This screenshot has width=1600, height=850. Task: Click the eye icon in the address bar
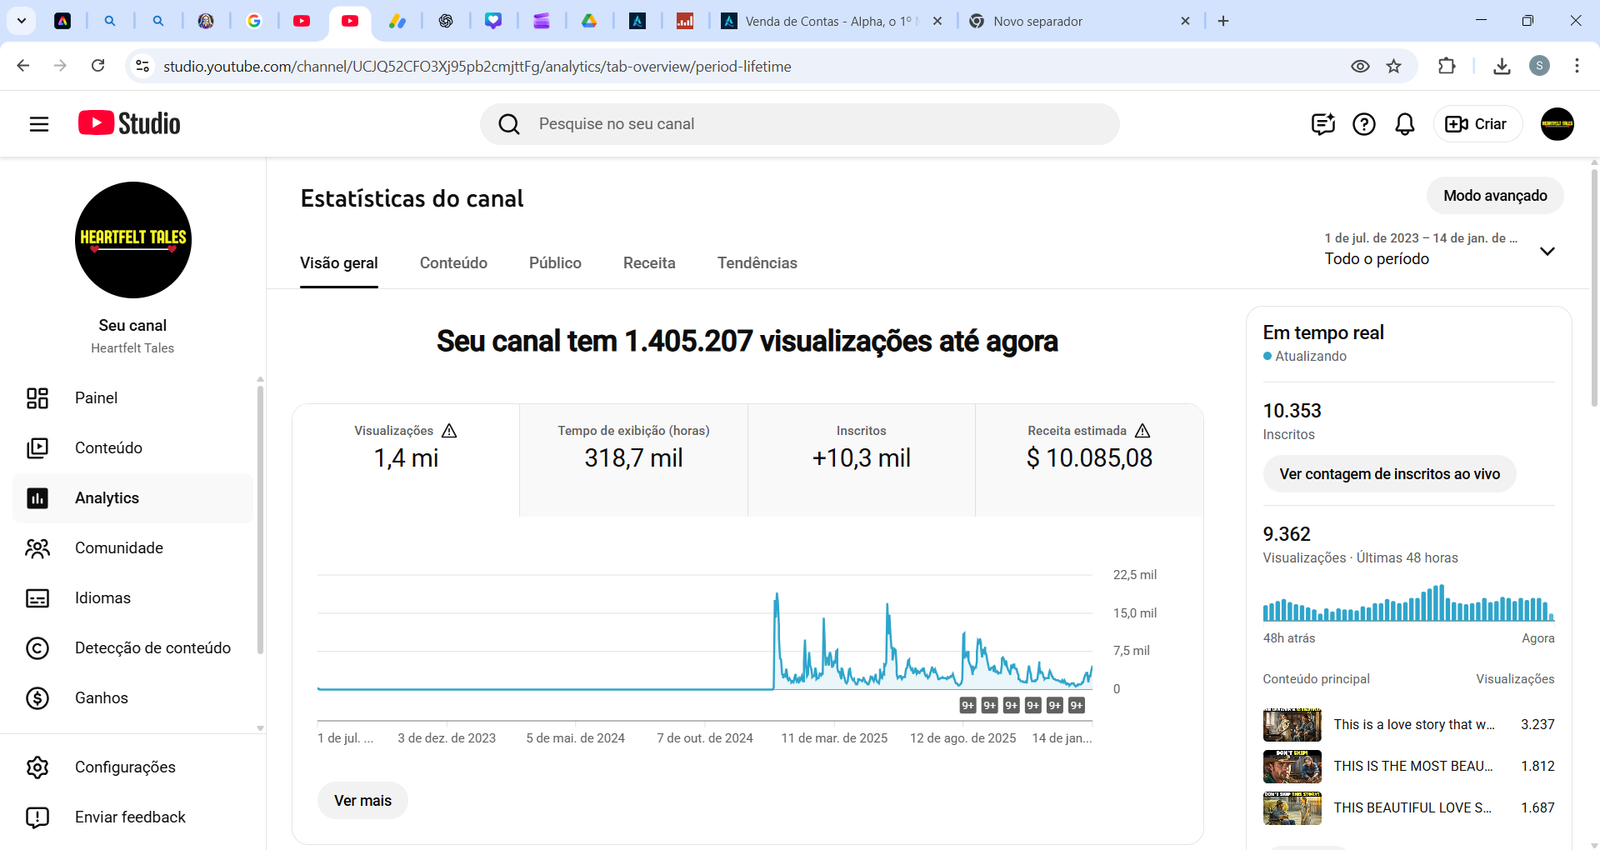[1360, 66]
